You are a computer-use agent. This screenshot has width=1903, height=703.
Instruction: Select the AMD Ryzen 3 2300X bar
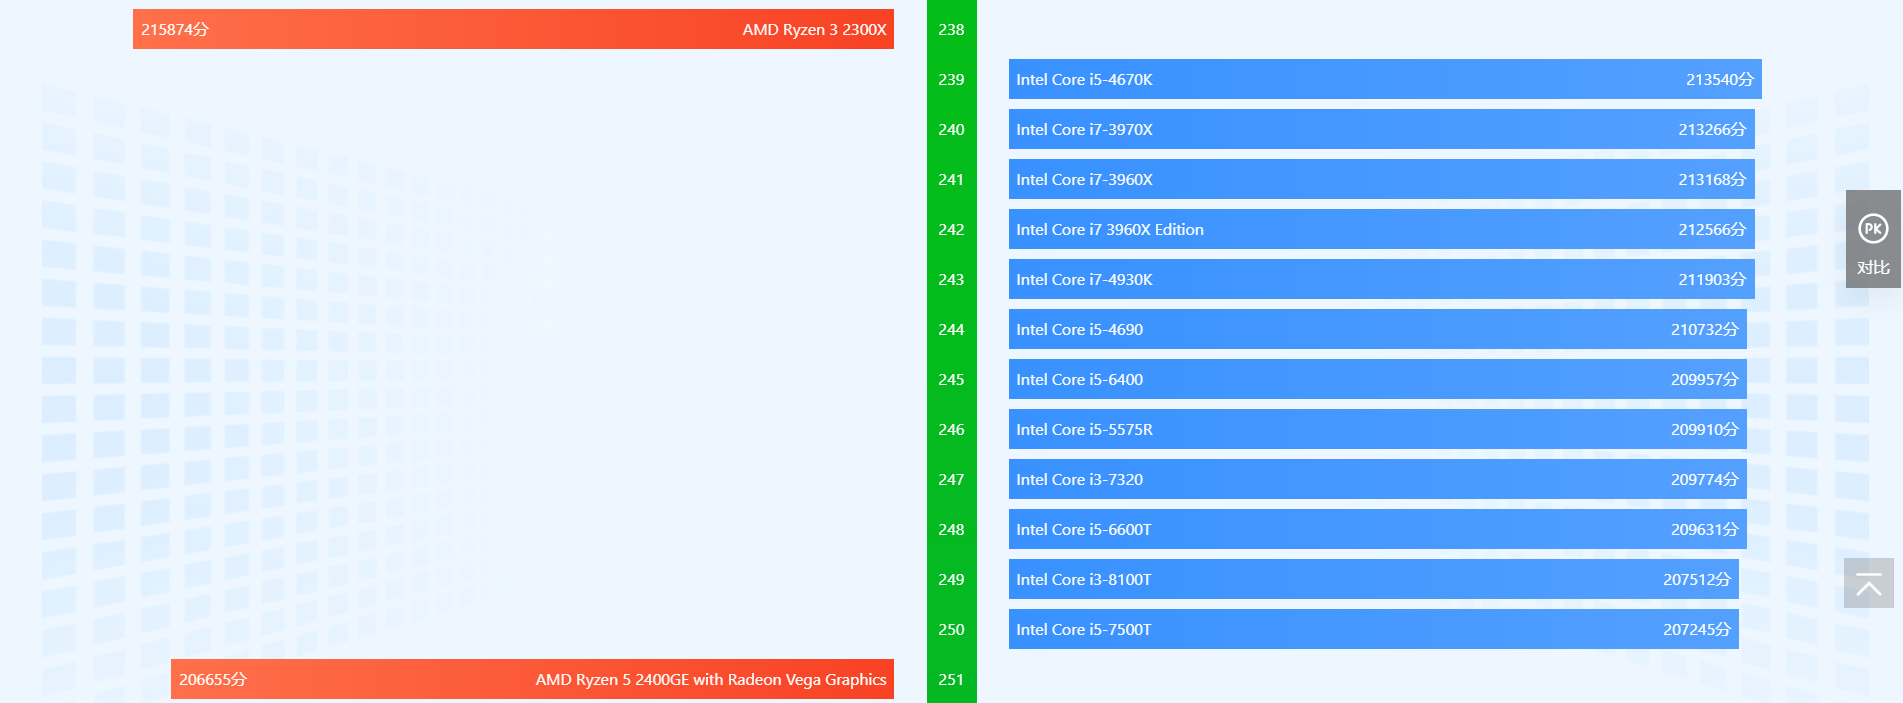[x=513, y=29]
